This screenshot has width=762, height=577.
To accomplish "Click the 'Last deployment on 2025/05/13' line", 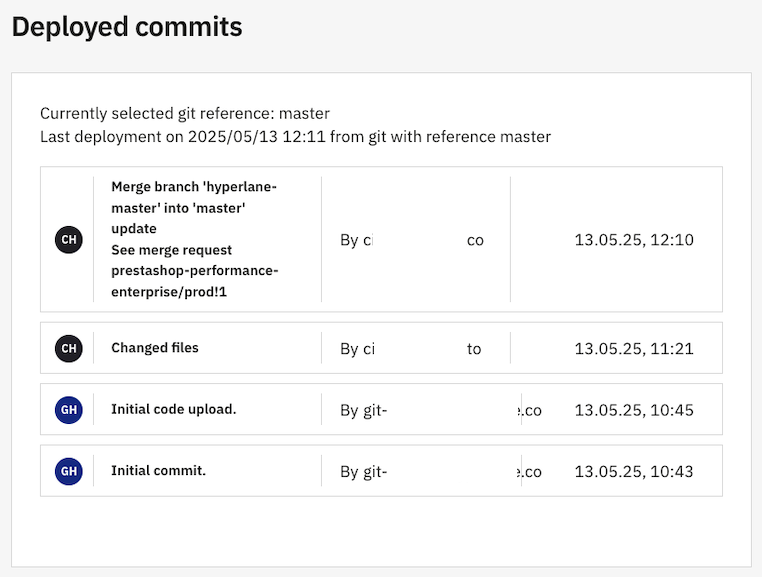I will tap(295, 136).
